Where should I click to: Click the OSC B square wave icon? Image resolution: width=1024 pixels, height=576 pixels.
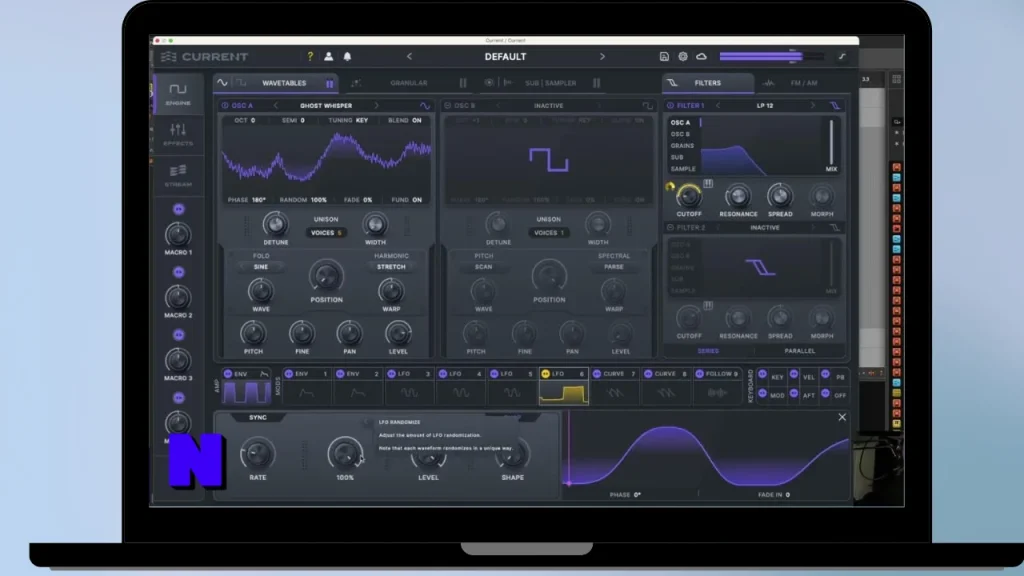point(647,106)
